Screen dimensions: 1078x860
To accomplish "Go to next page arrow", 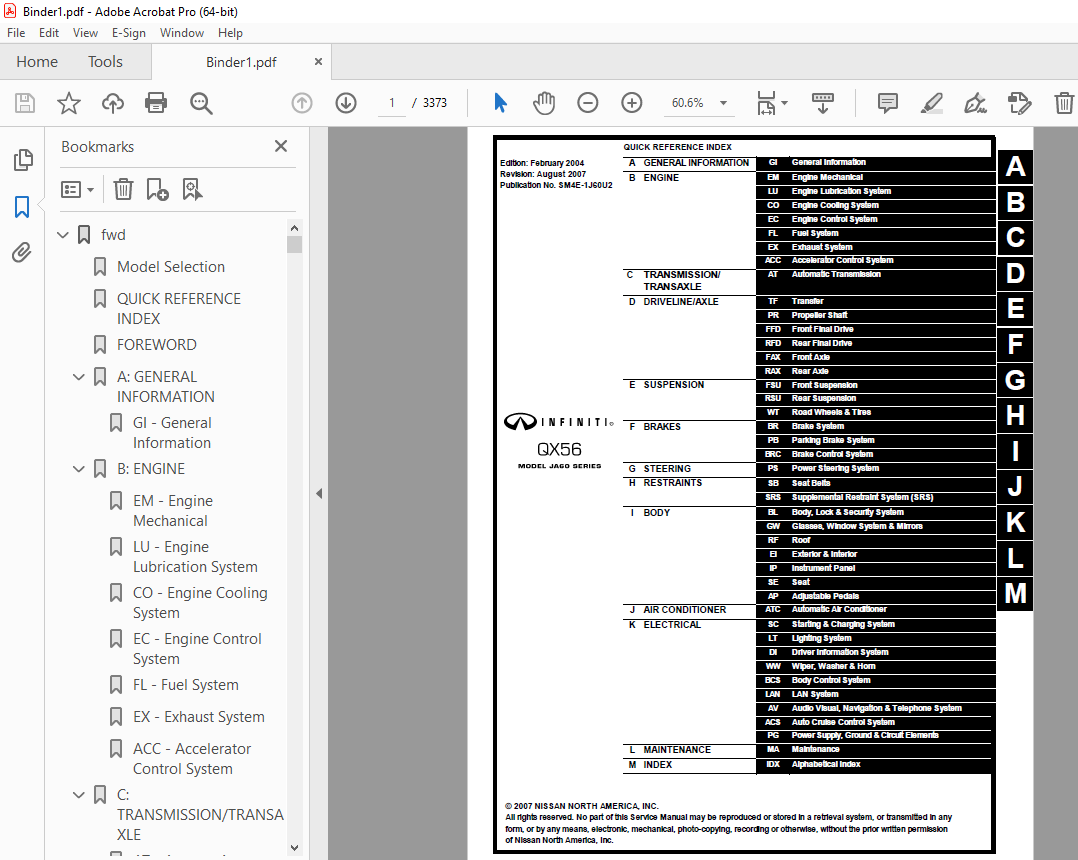I will pyautogui.click(x=346, y=103).
